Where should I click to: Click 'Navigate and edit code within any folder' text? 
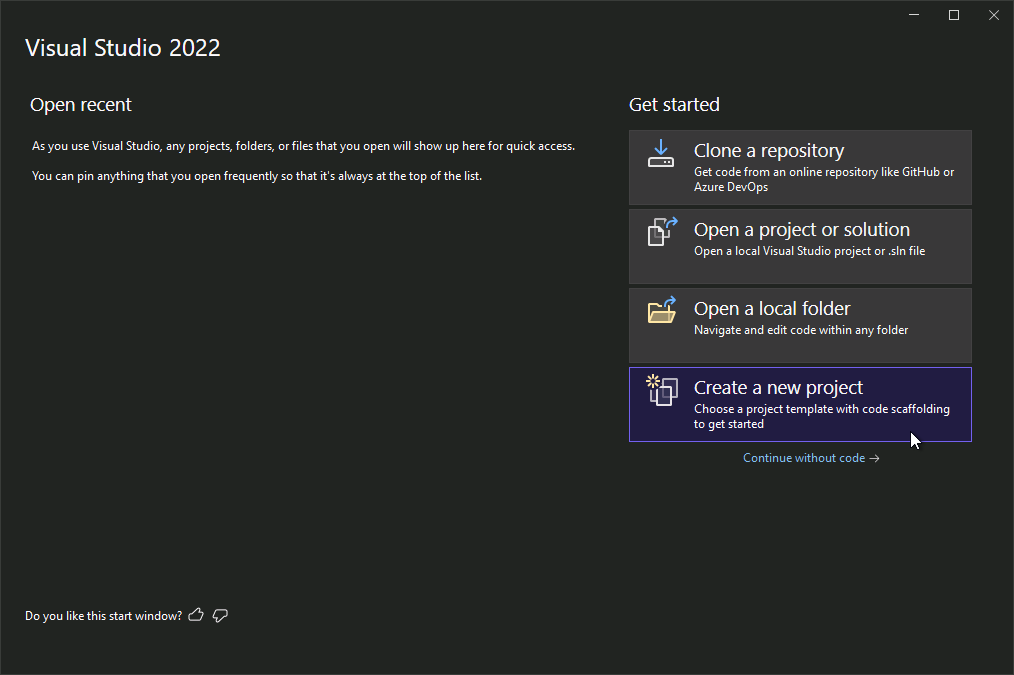point(801,330)
